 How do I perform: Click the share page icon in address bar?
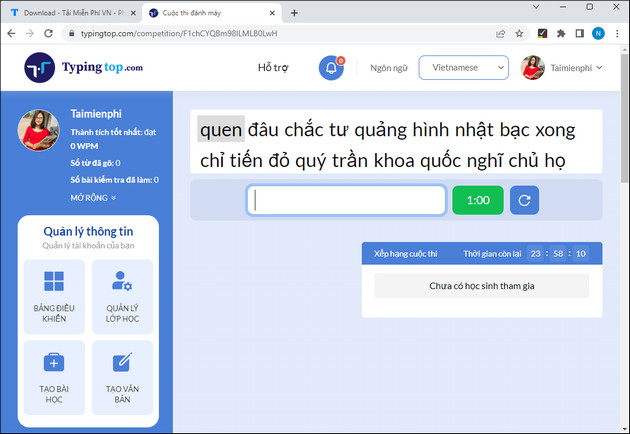coord(501,33)
